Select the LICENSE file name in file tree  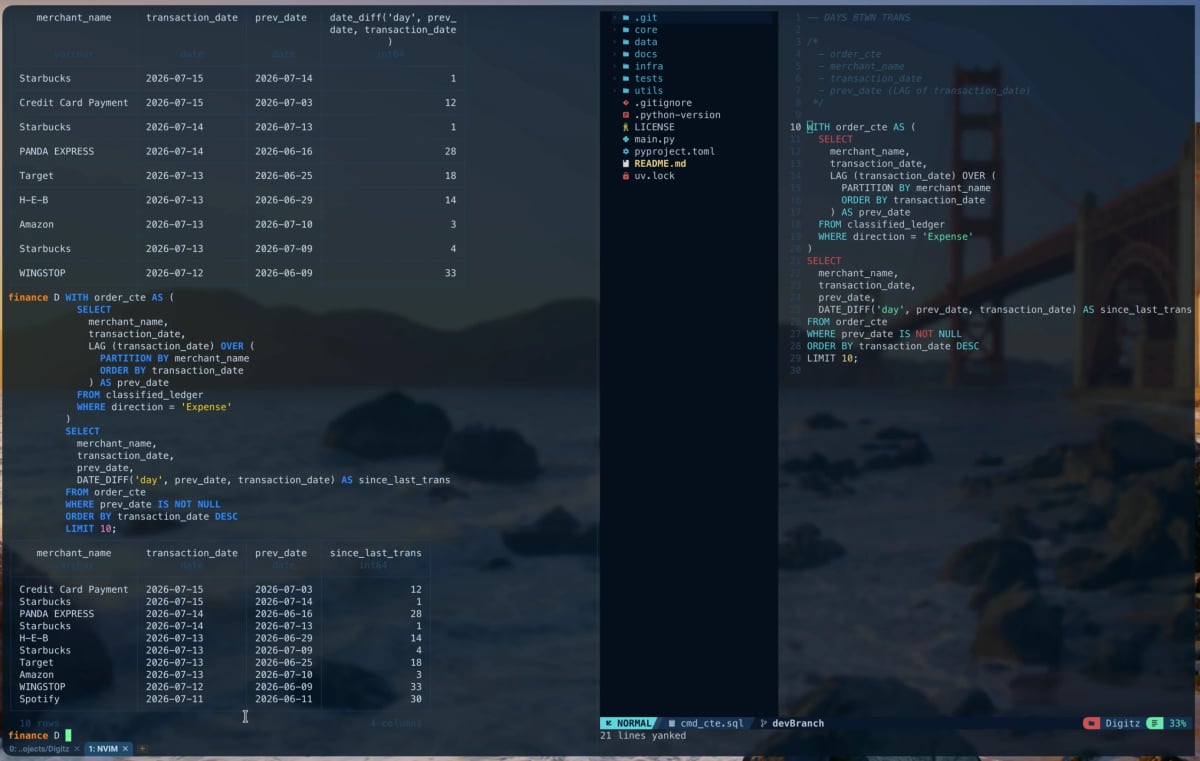click(654, 127)
